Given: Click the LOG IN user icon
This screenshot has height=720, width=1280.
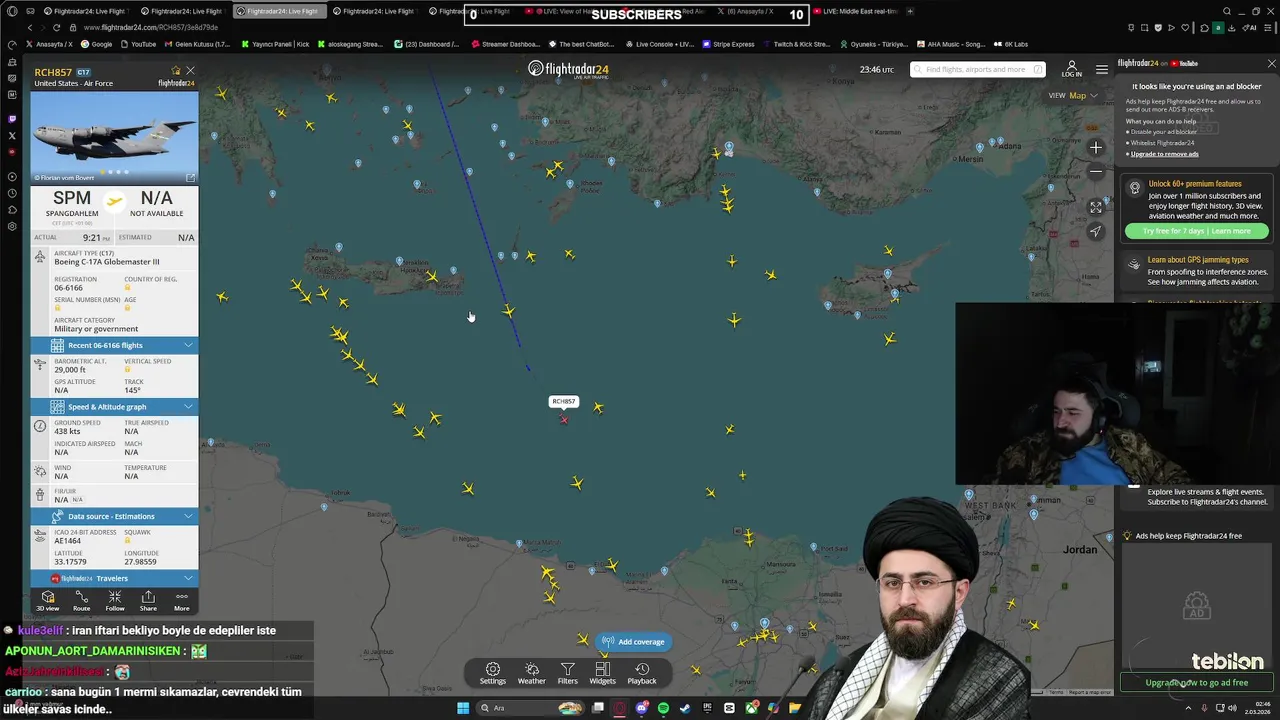Looking at the screenshot, I should (x=1071, y=68).
